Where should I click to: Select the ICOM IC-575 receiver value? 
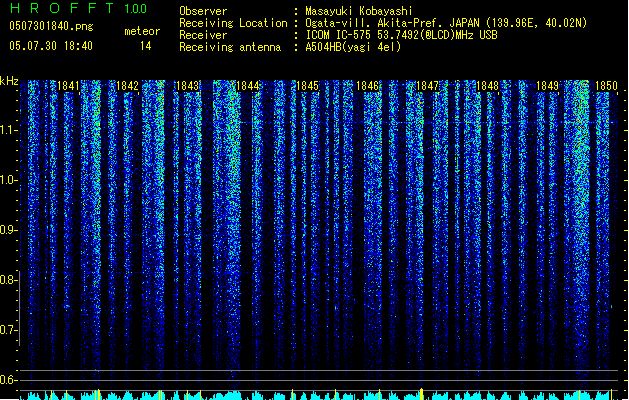[x=401, y=35]
